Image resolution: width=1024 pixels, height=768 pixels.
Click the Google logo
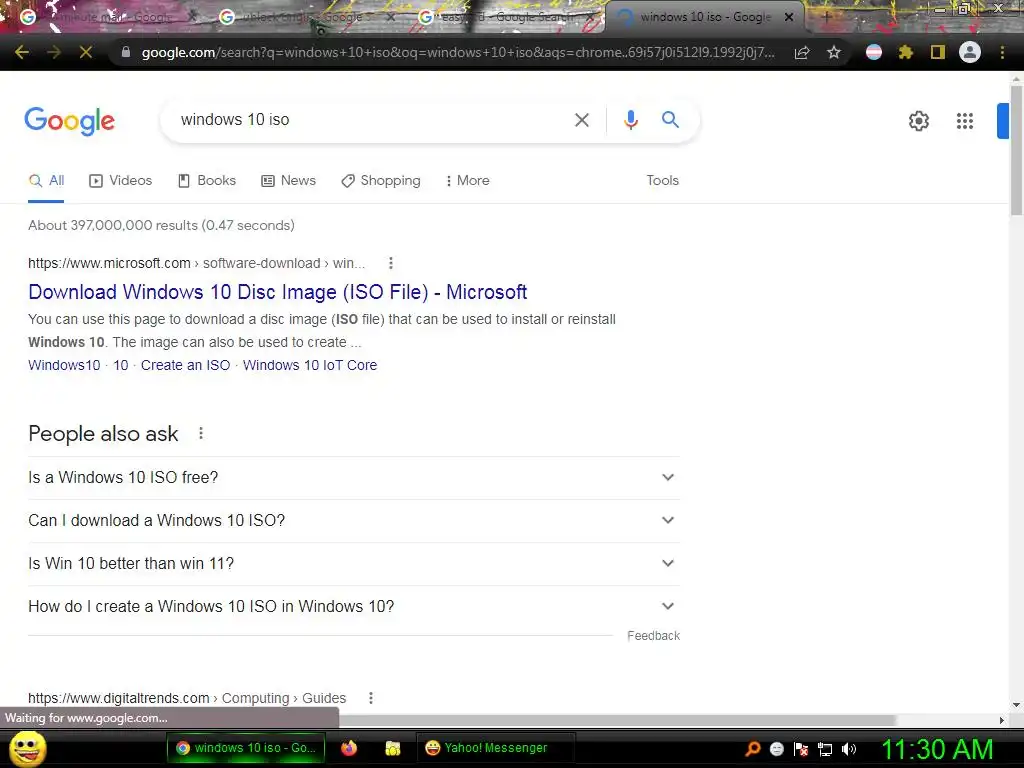70,121
